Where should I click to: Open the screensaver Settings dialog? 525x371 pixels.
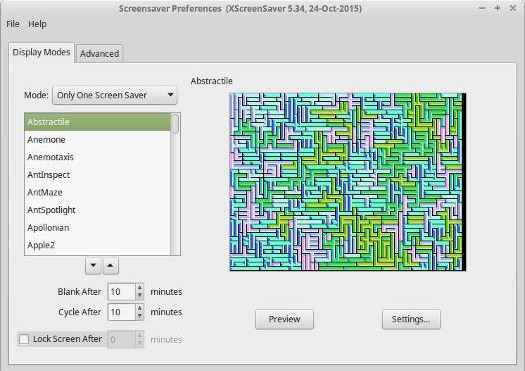tap(411, 319)
